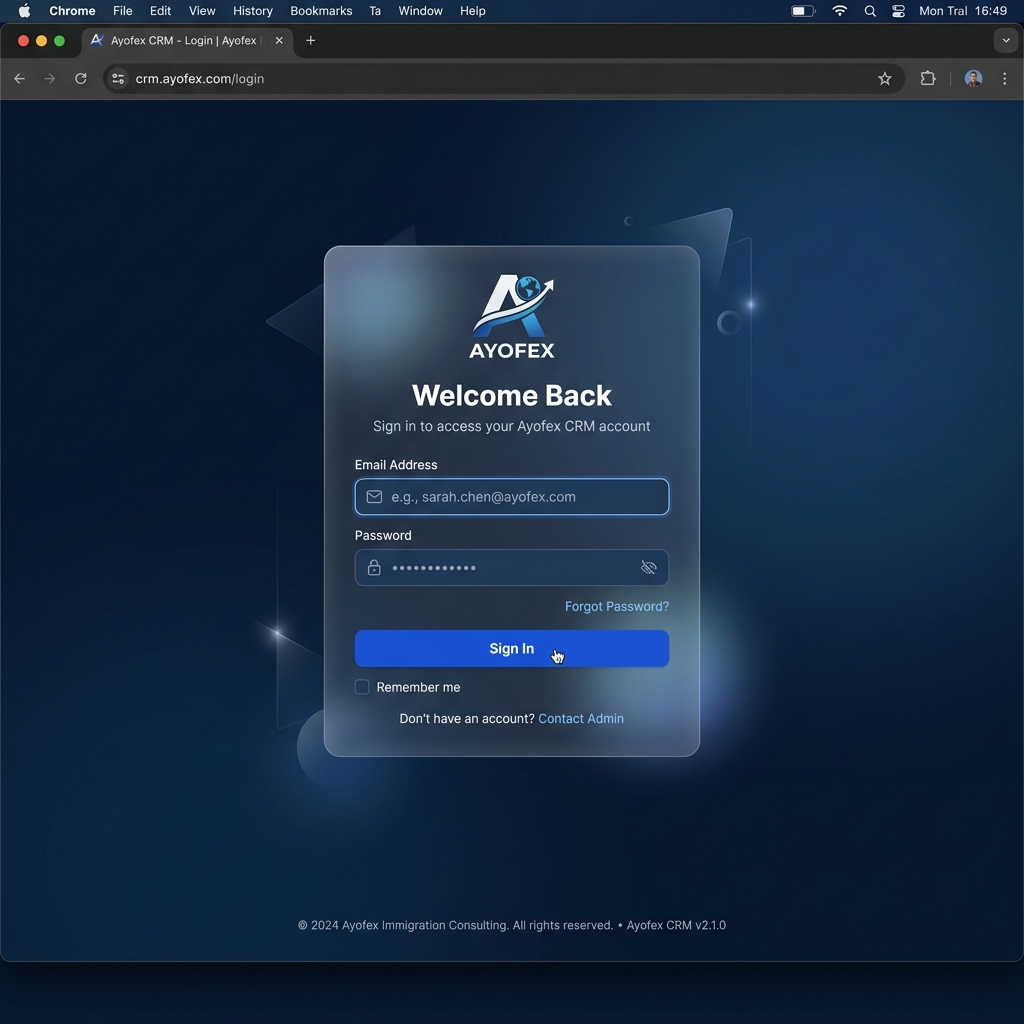Bookmark this page with star
The height and width of the screenshot is (1024, 1024).
click(x=884, y=79)
